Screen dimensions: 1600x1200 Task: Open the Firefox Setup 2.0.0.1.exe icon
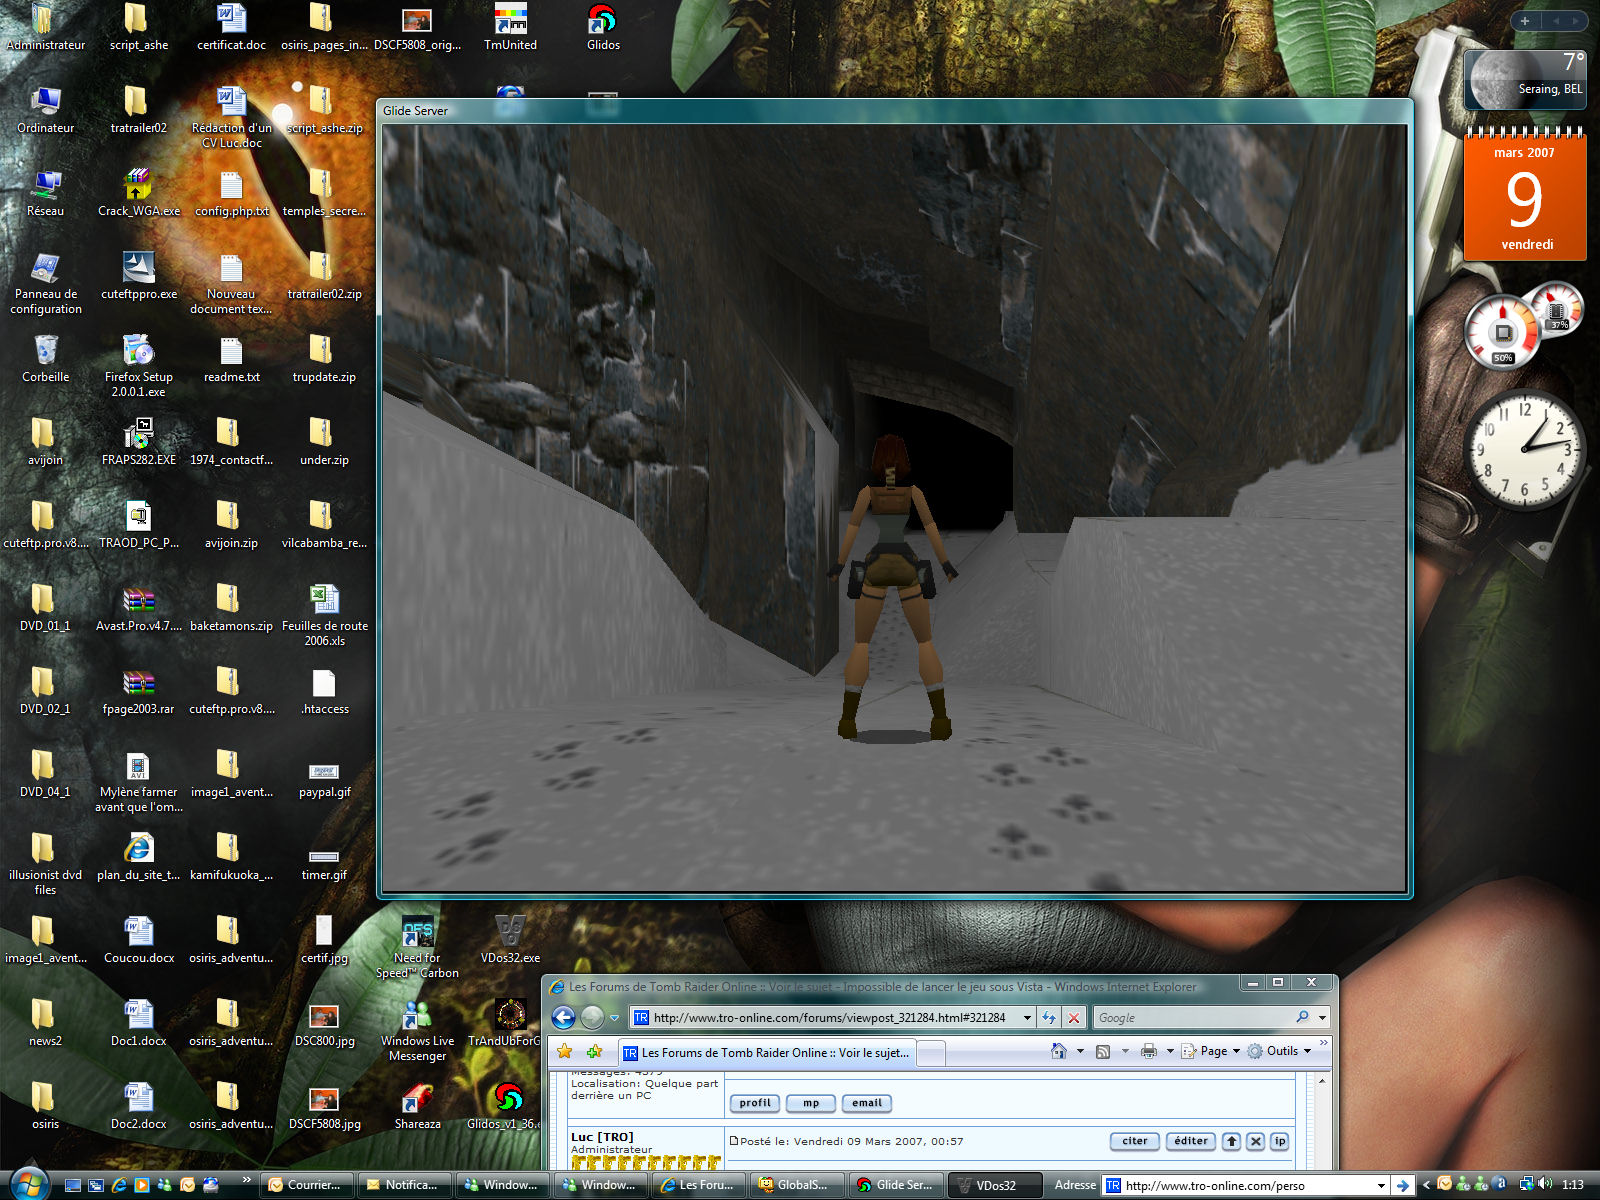pyautogui.click(x=138, y=366)
